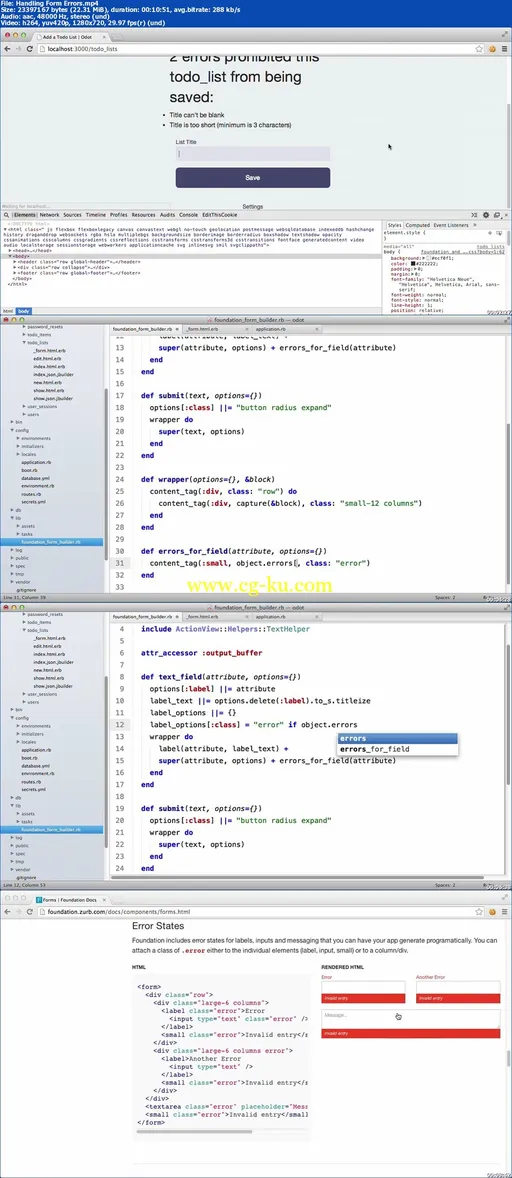
Task: Open new.html.erb in the line-31 editor sidebar
Action: click(x=48, y=382)
